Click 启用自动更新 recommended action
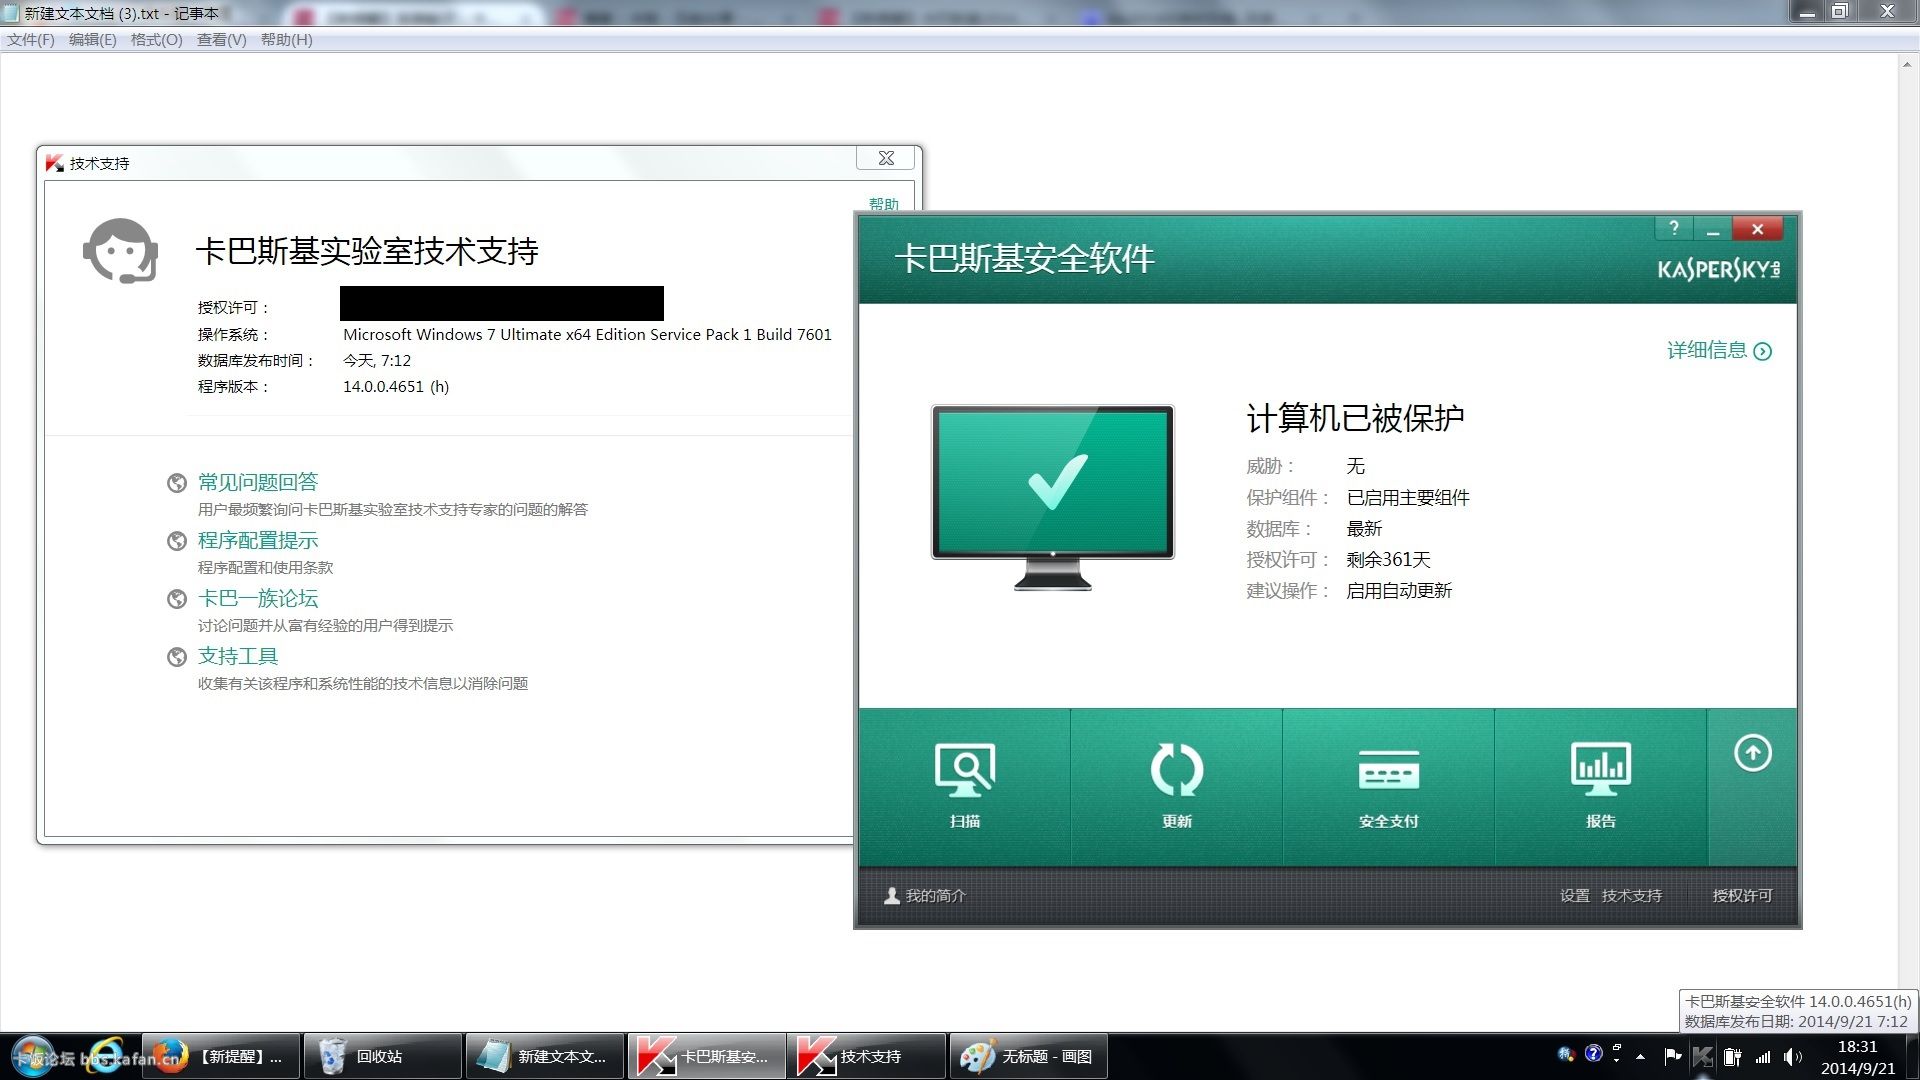This screenshot has height=1080, width=1920. (x=1399, y=590)
